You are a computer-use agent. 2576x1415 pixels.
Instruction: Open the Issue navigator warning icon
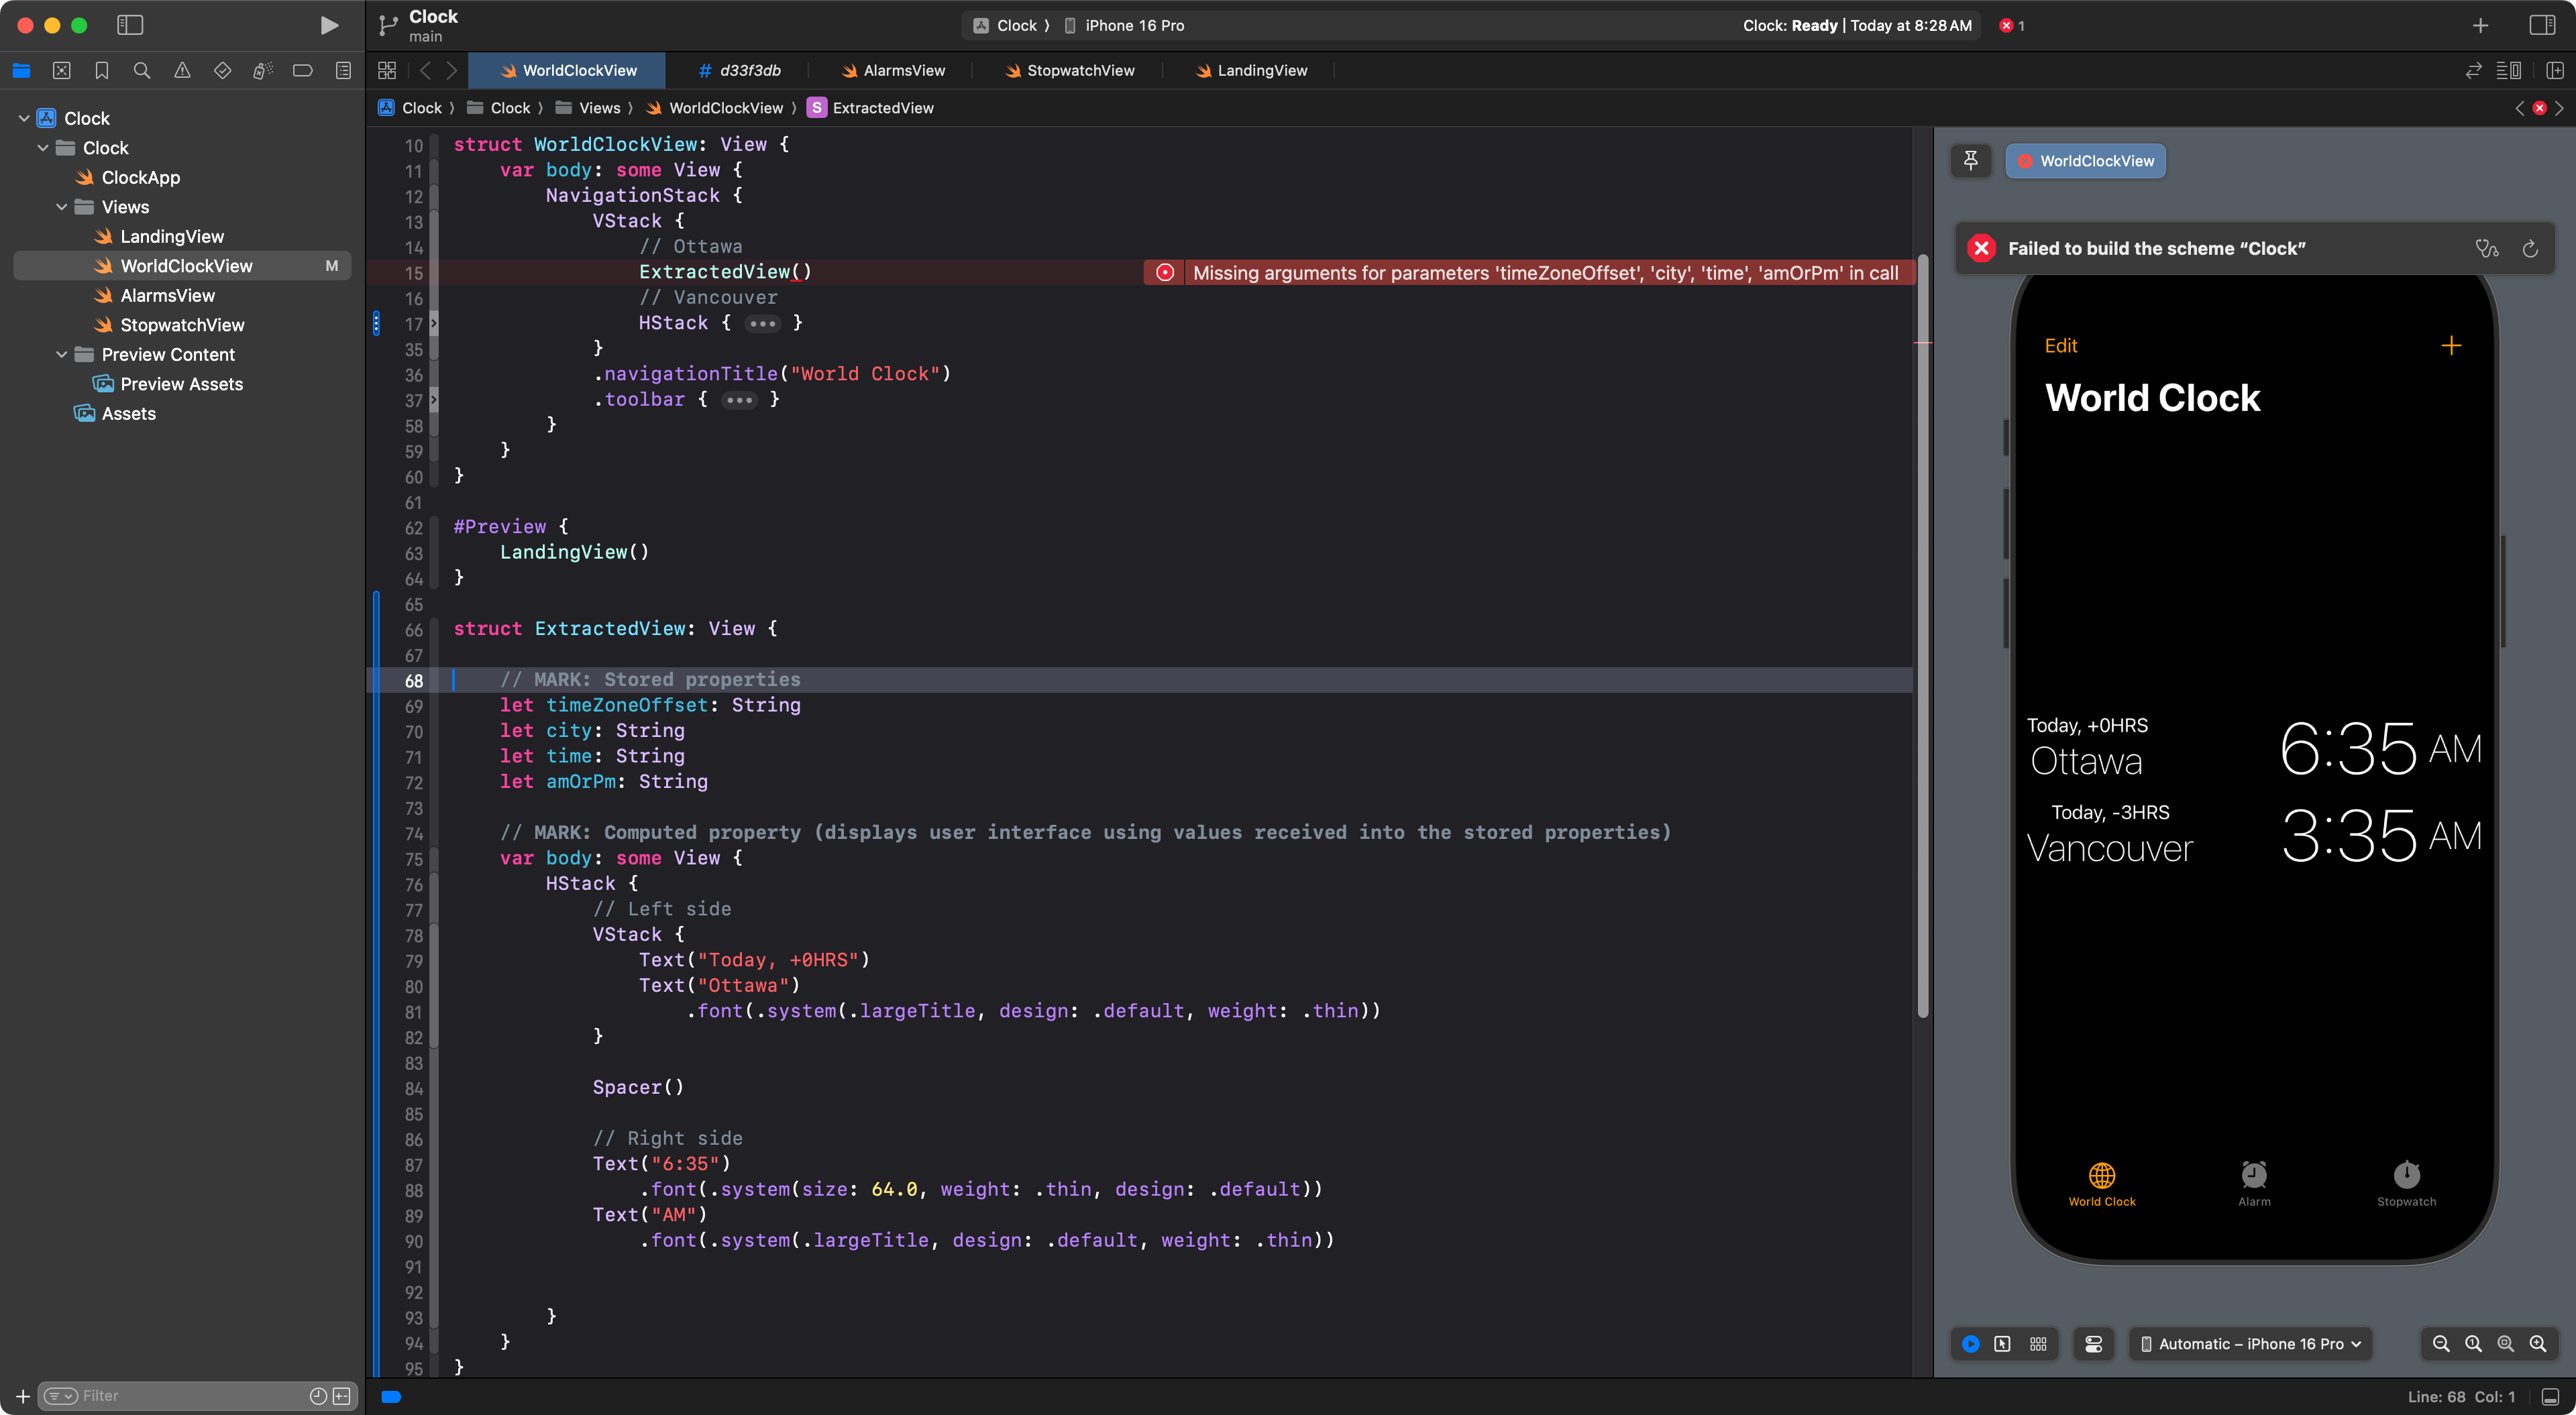[x=182, y=70]
